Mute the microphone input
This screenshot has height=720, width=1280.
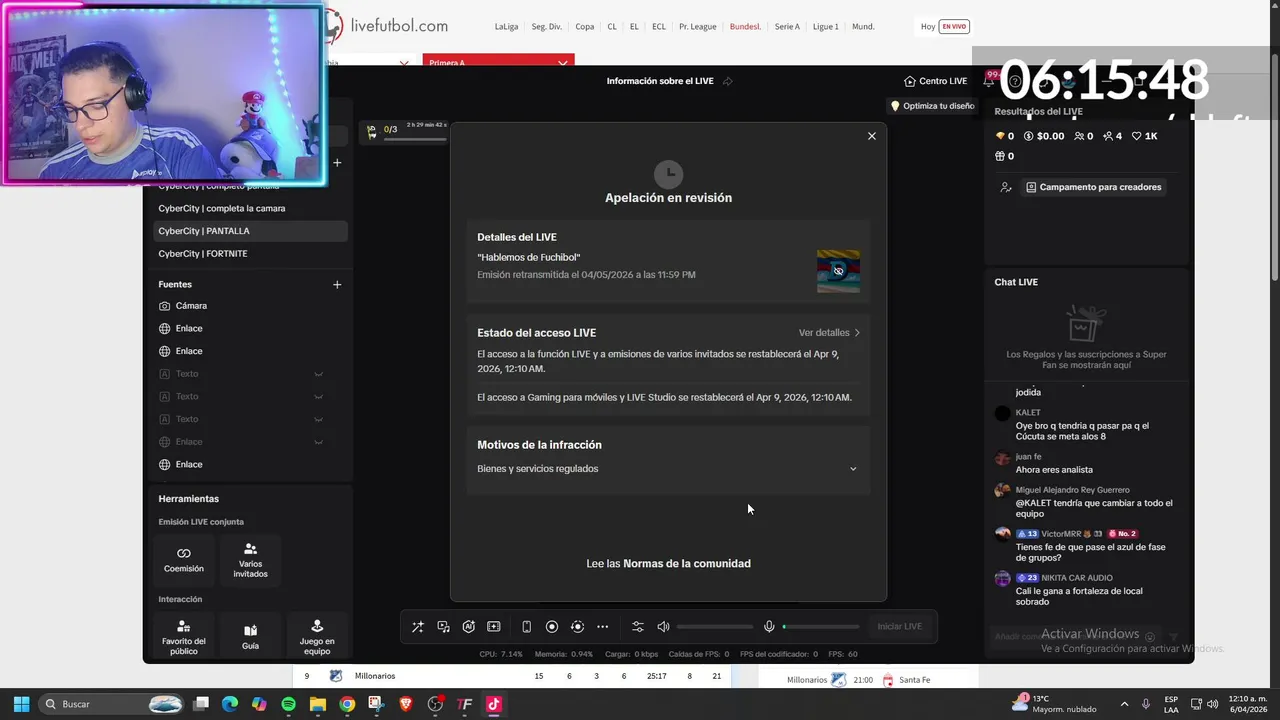(x=769, y=627)
